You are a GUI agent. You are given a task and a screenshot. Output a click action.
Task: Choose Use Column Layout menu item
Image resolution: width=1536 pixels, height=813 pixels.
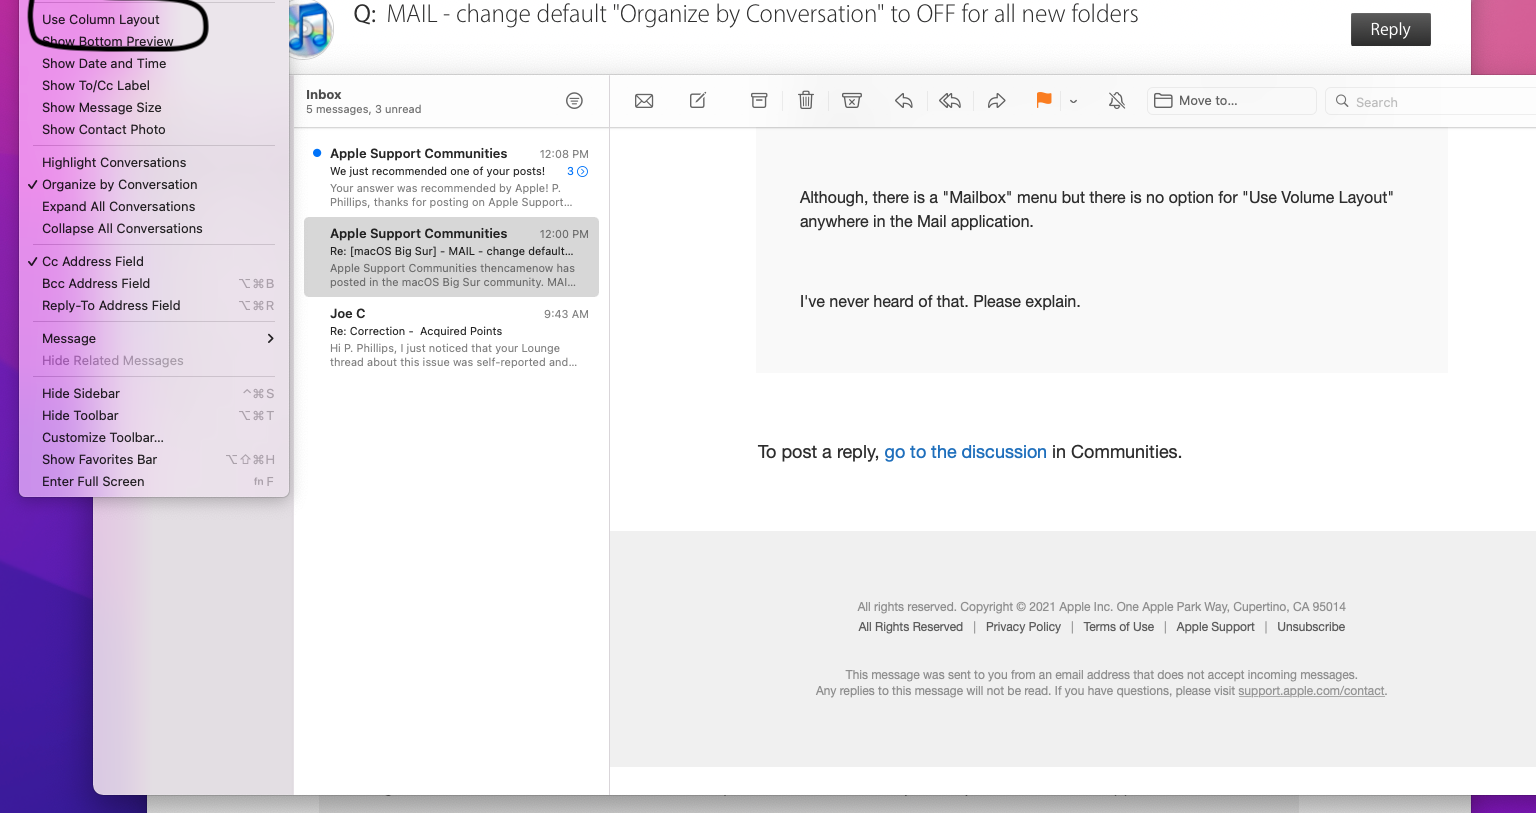pyautogui.click(x=101, y=19)
